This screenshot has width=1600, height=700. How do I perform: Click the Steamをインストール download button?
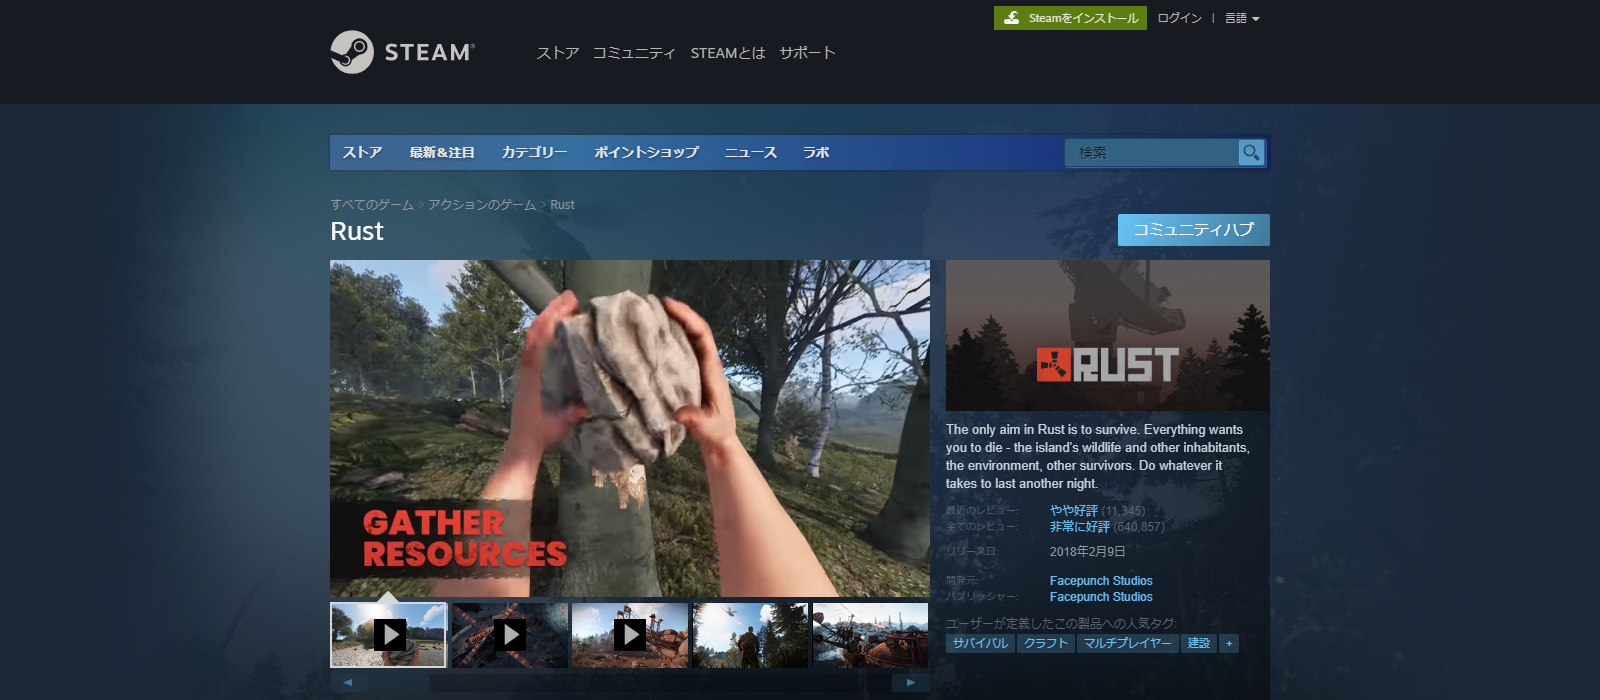1070,18
